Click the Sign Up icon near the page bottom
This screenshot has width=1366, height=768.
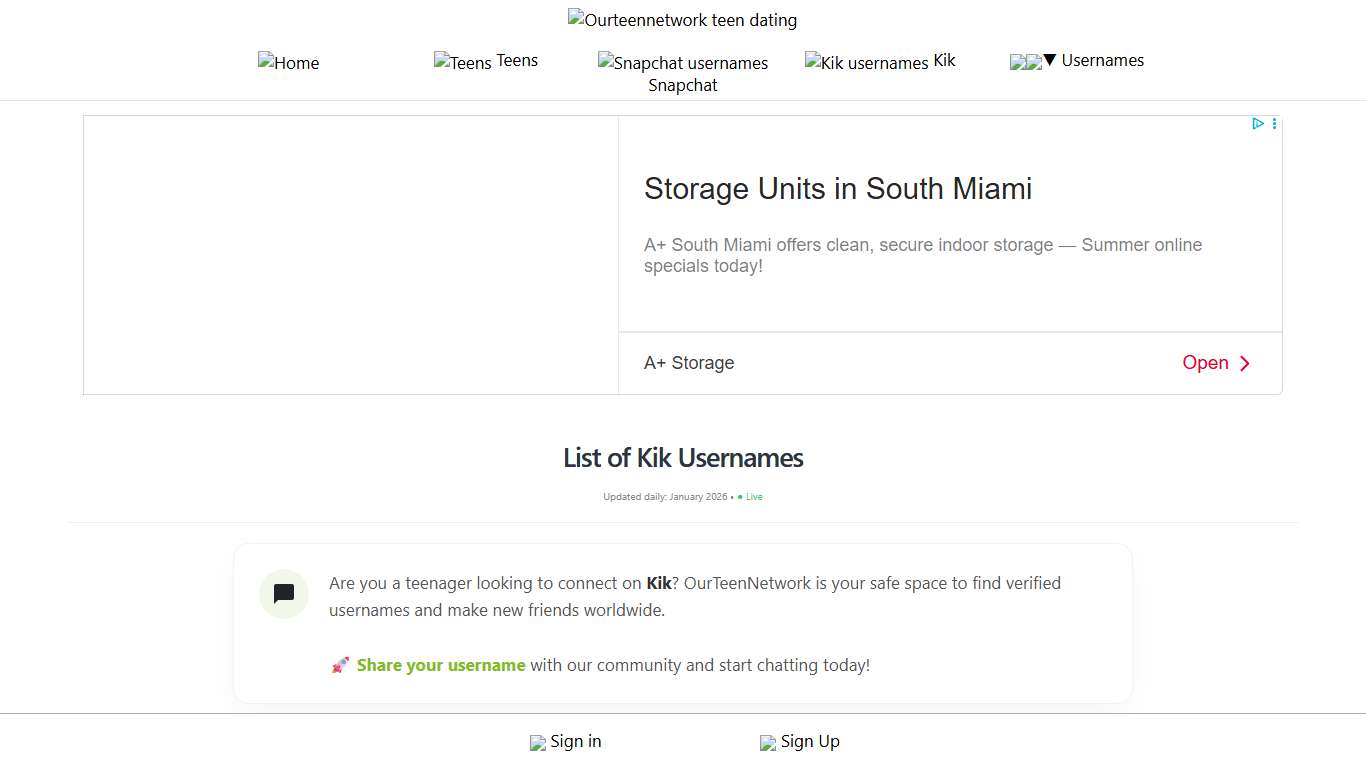point(768,742)
